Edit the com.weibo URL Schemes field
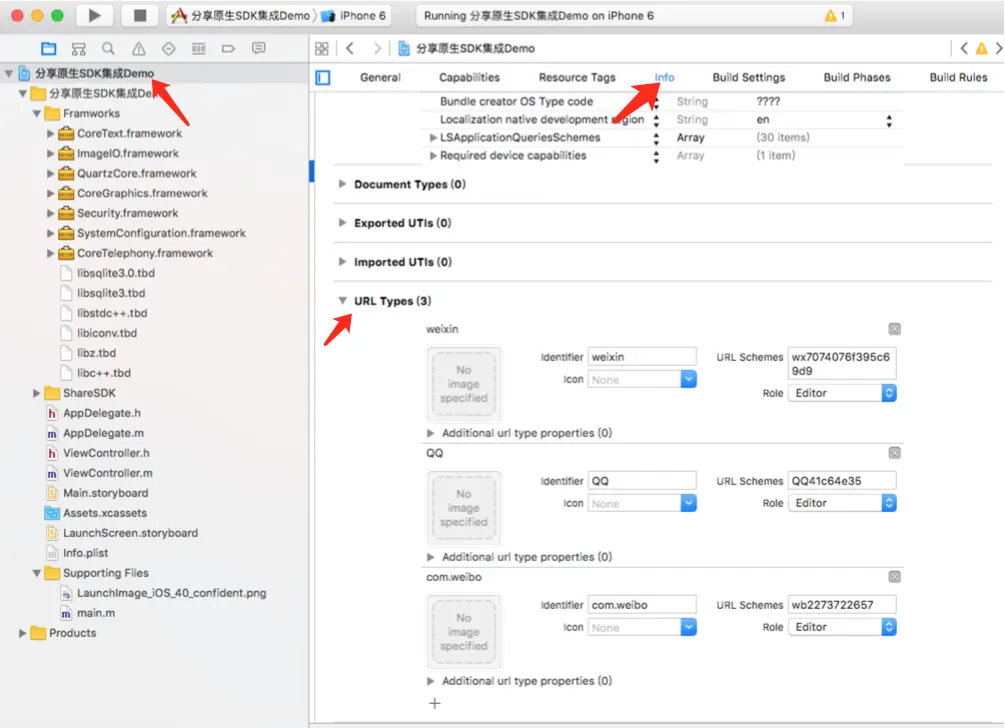The image size is (1005, 728). pyautogui.click(x=842, y=605)
